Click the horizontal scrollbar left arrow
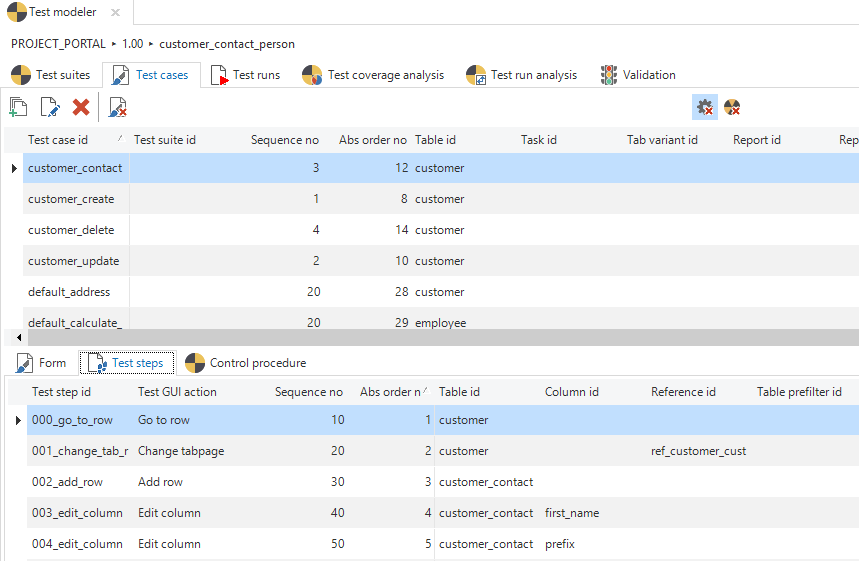Viewport: 859px width, 561px height. point(19,338)
